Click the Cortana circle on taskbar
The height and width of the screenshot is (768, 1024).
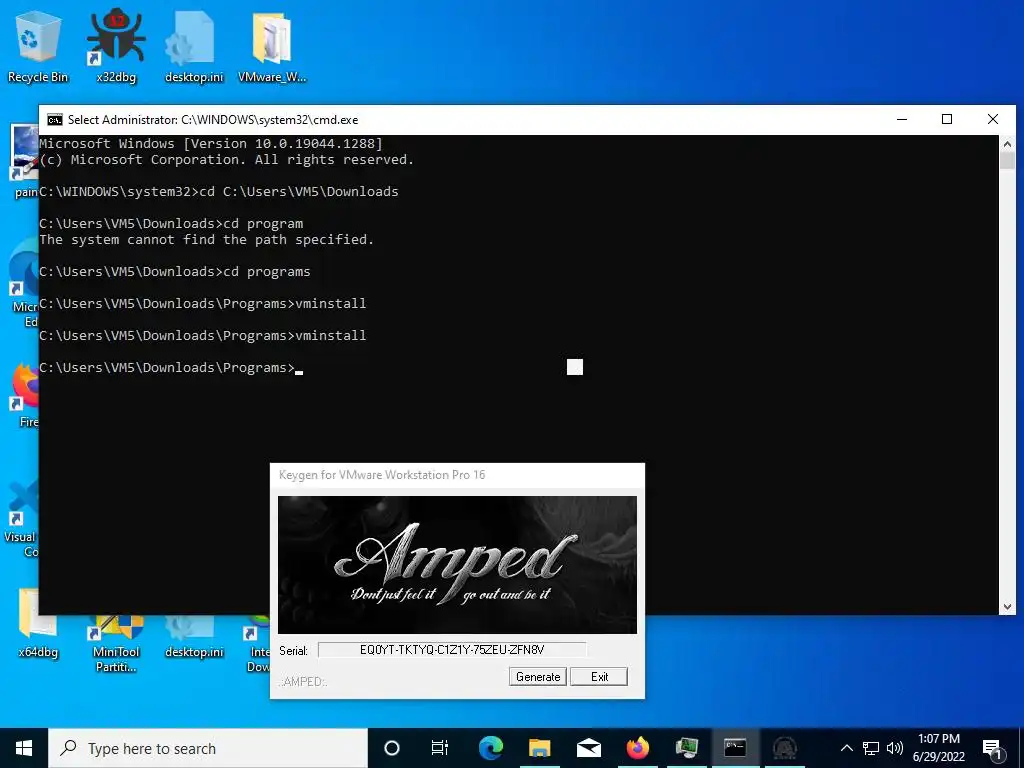(x=392, y=748)
